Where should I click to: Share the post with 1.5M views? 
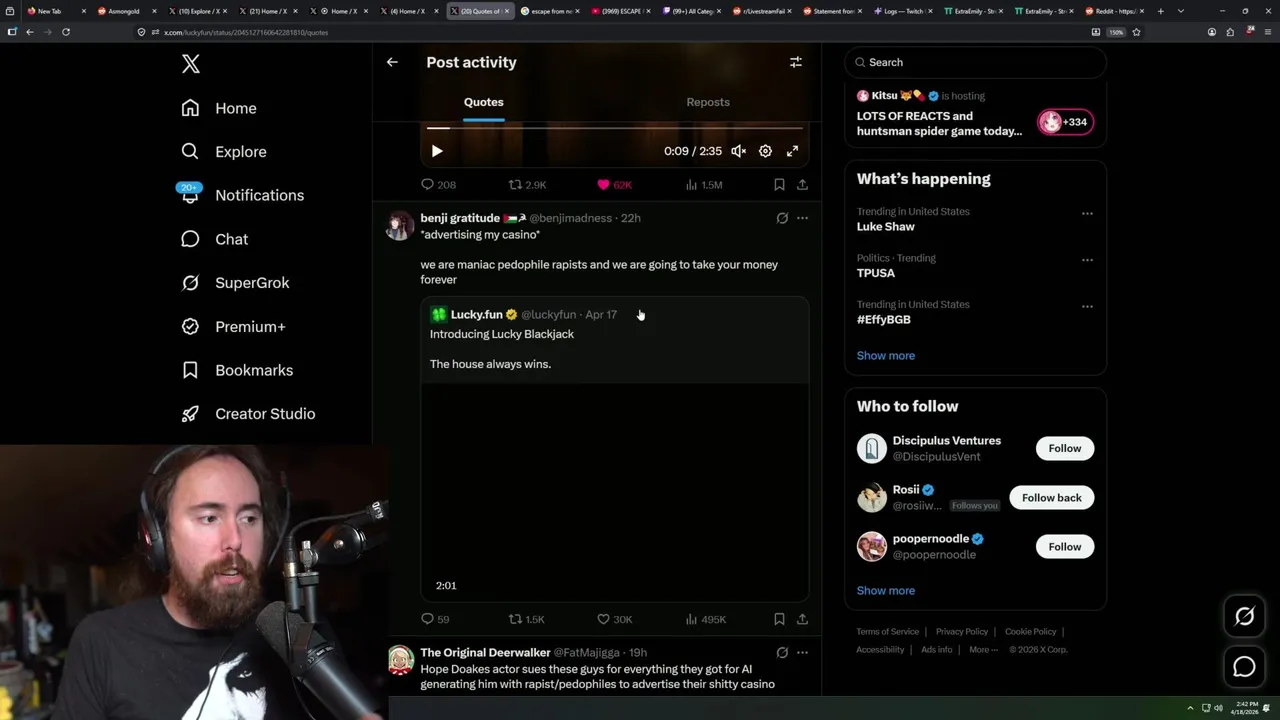point(802,185)
